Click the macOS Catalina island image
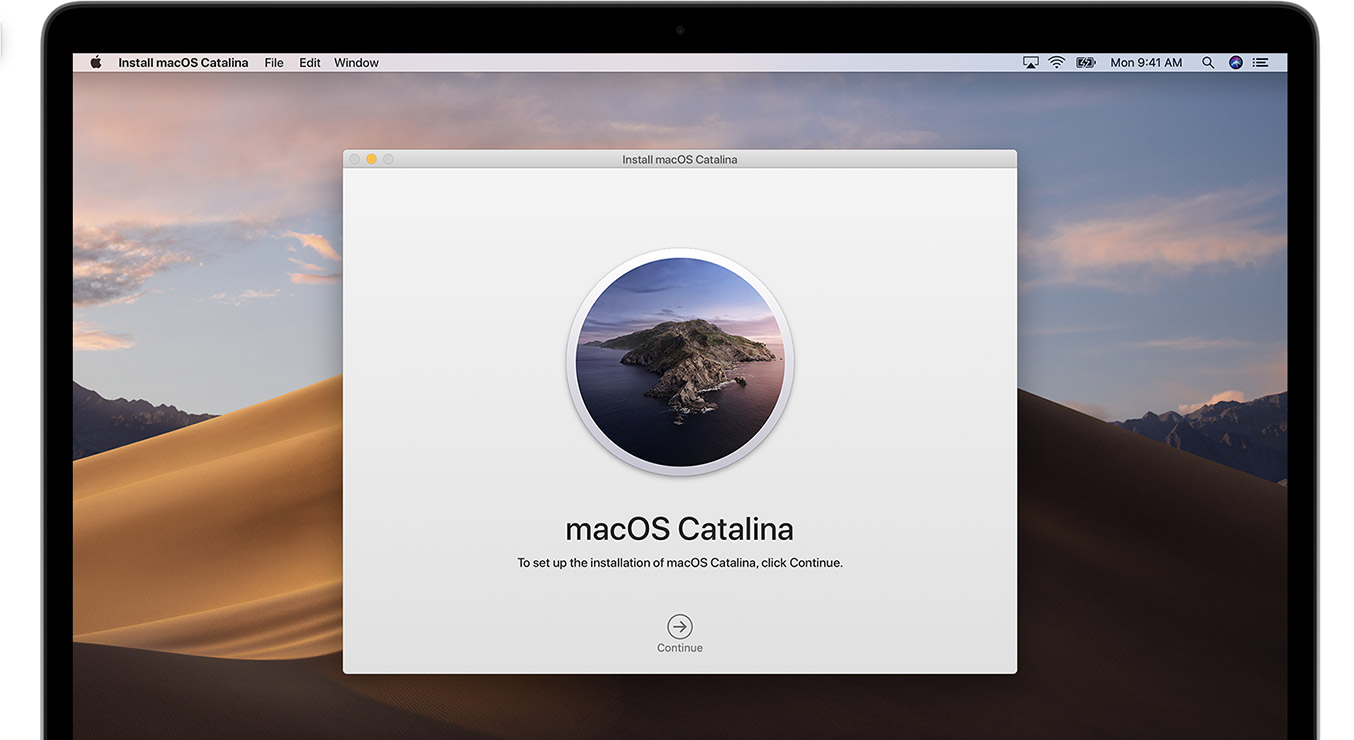 pos(680,361)
